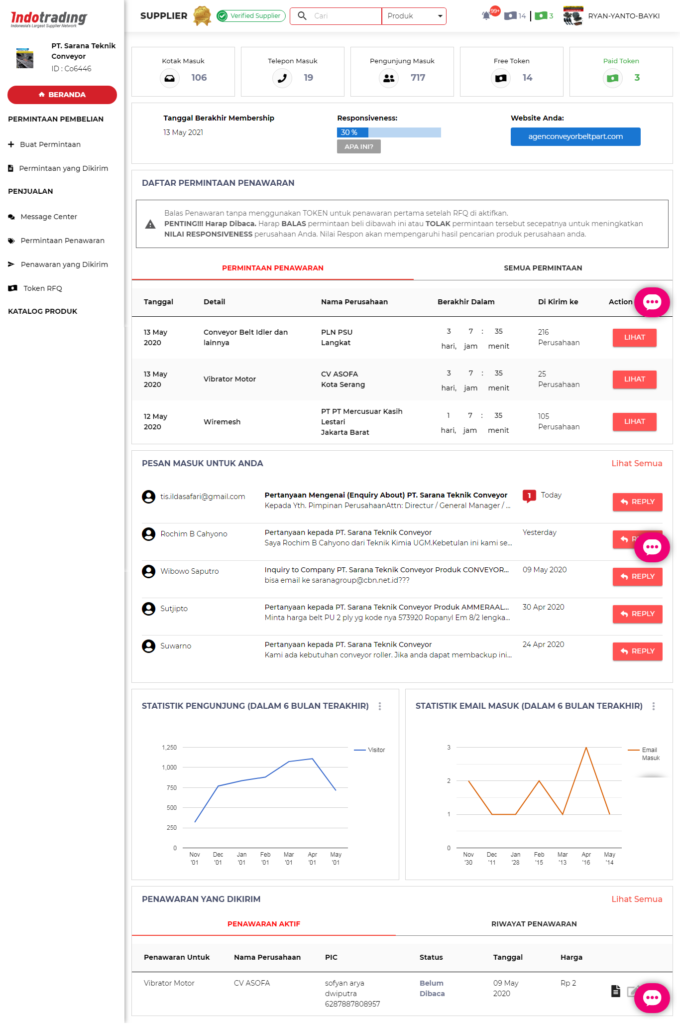Click the company thumbnail in sidebar
Screen dimensions: 680x1024
25,59
